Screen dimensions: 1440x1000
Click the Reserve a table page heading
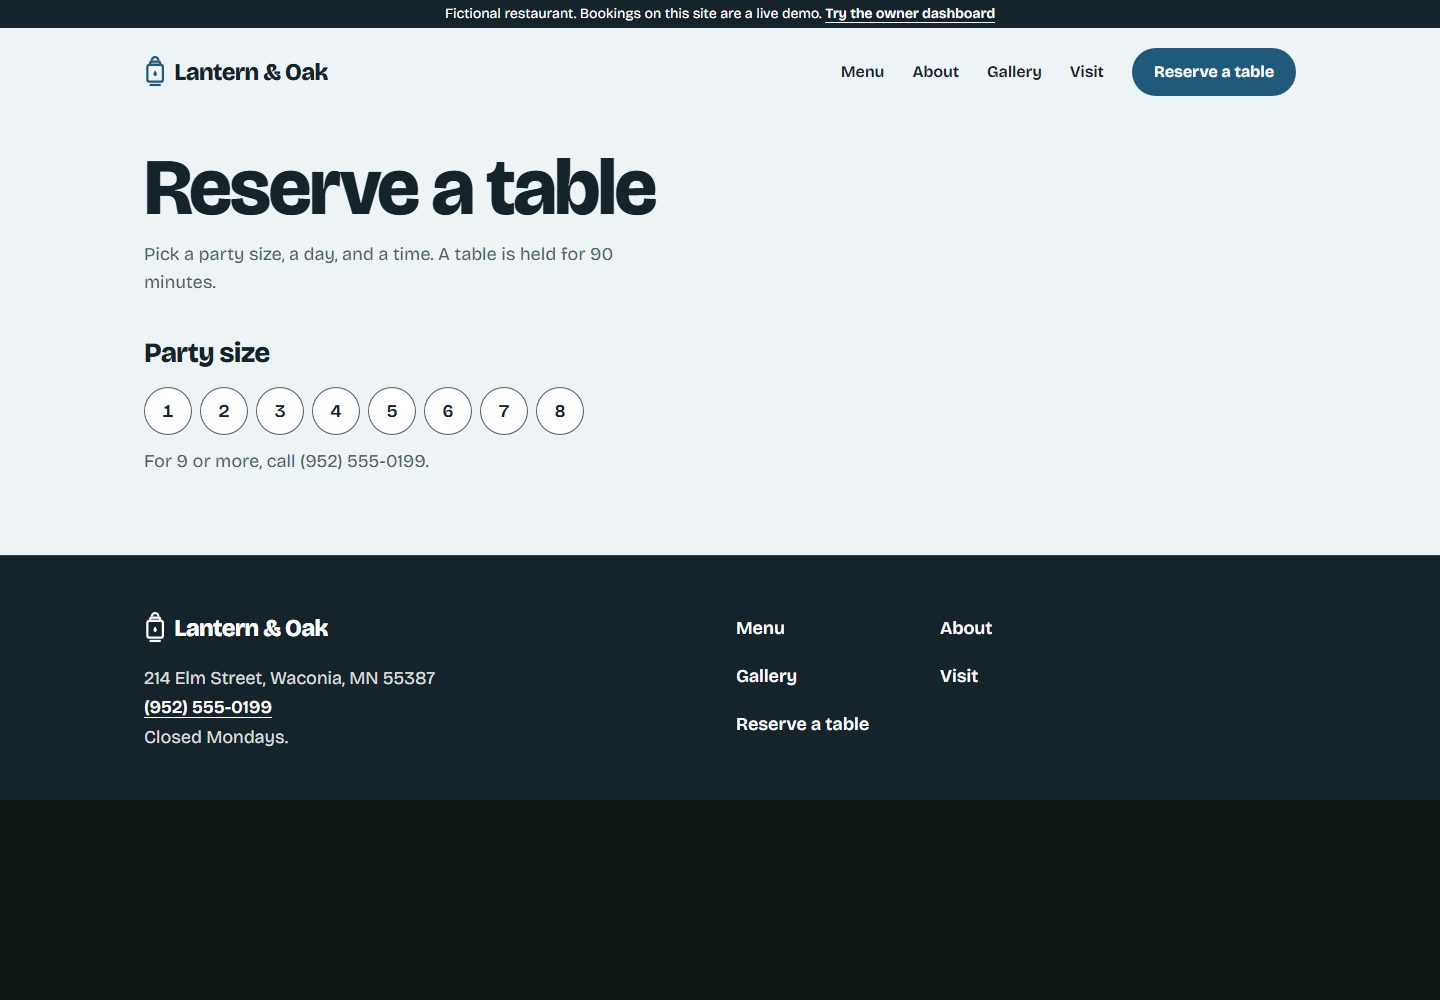tap(400, 188)
